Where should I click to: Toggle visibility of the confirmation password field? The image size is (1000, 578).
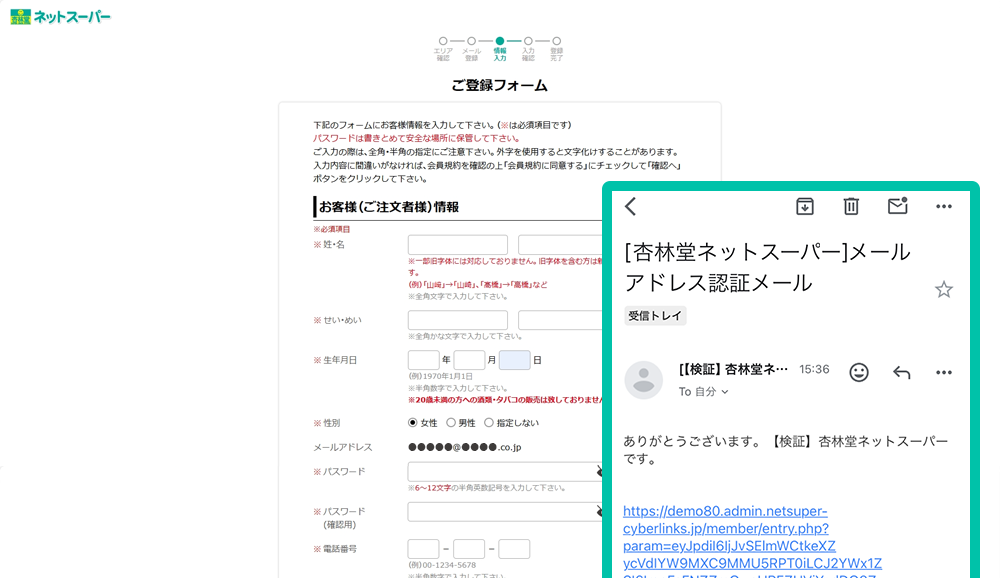pyautogui.click(x=599, y=511)
